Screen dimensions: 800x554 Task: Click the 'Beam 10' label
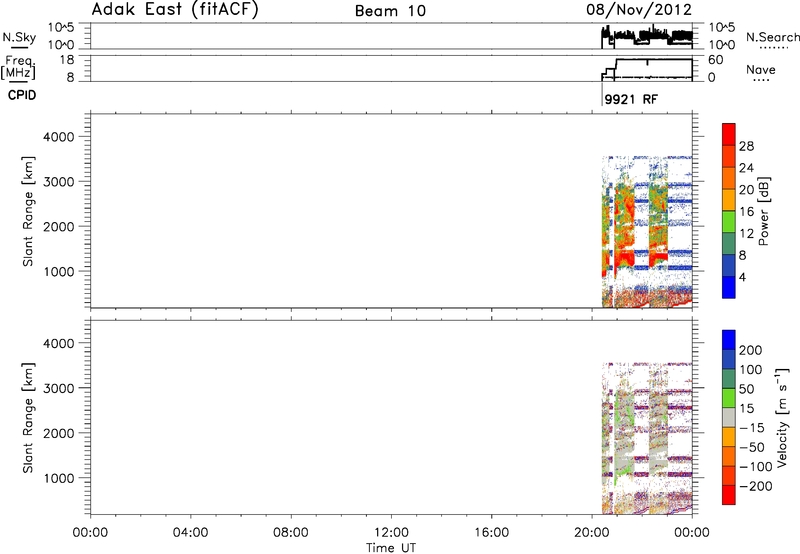pos(390,11)
